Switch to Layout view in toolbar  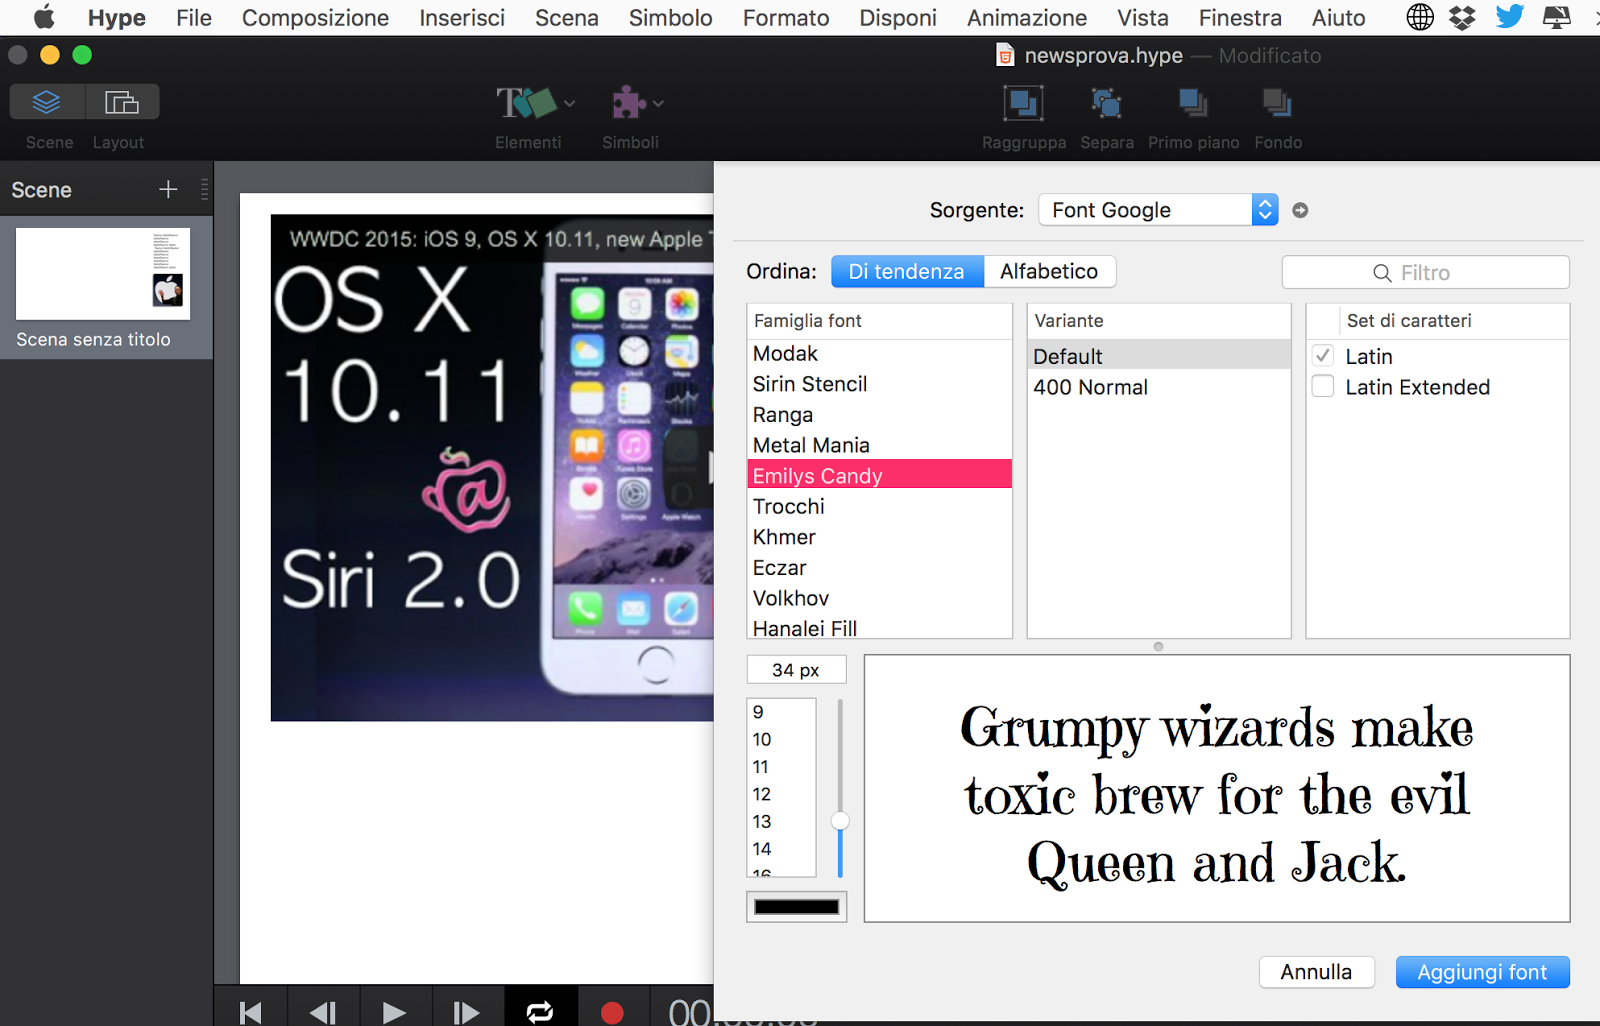tap(122, 102)
